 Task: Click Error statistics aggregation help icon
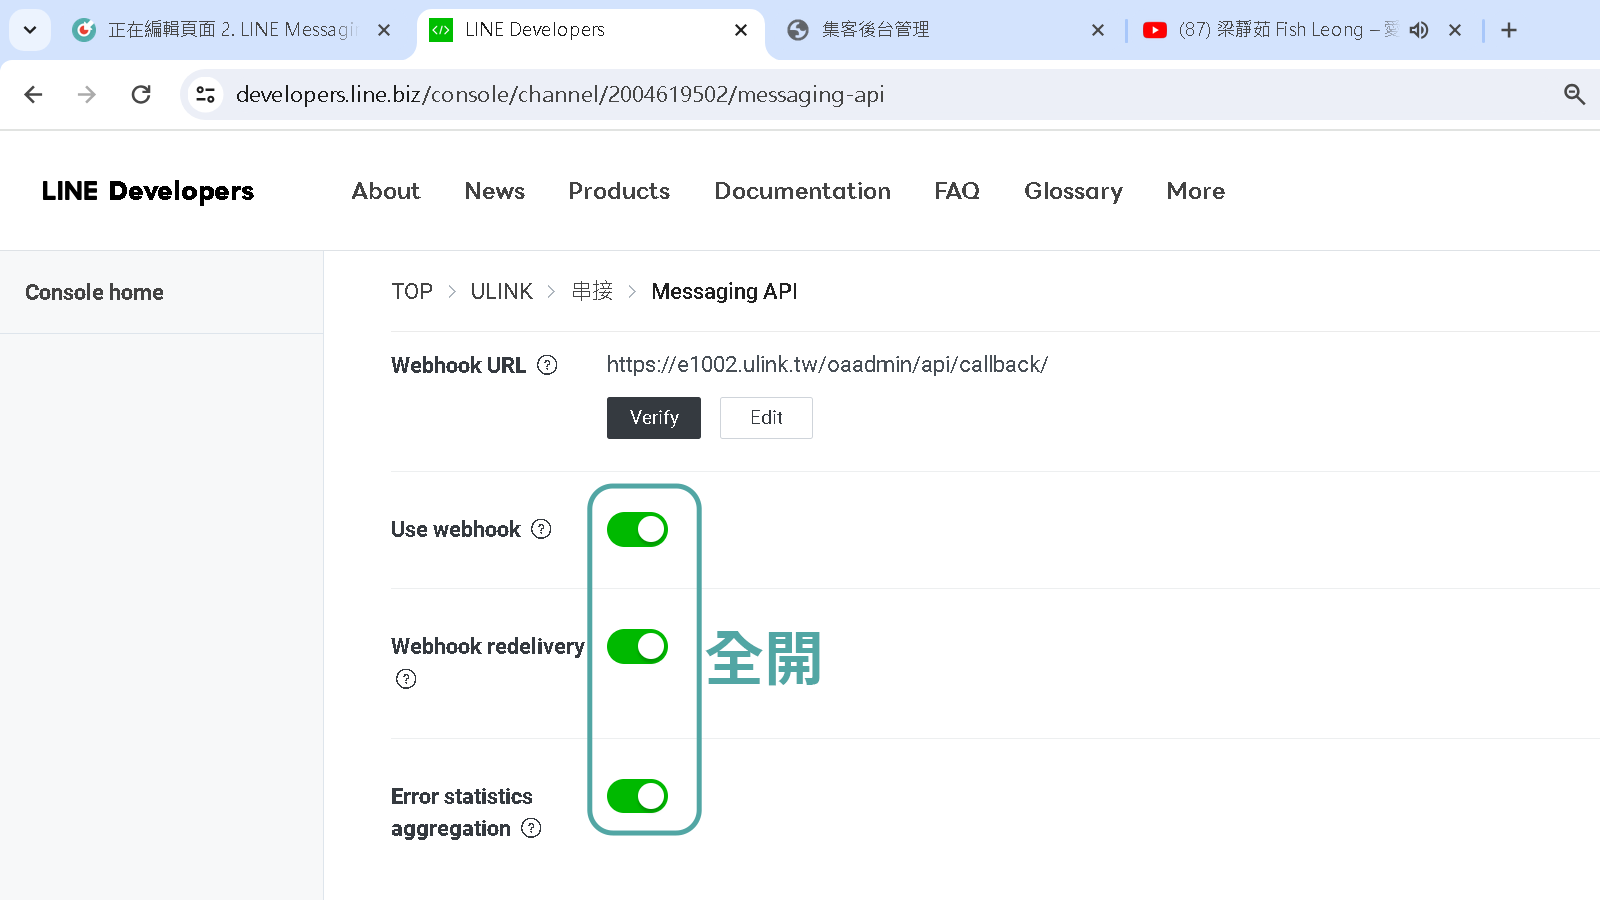point(532,828)
